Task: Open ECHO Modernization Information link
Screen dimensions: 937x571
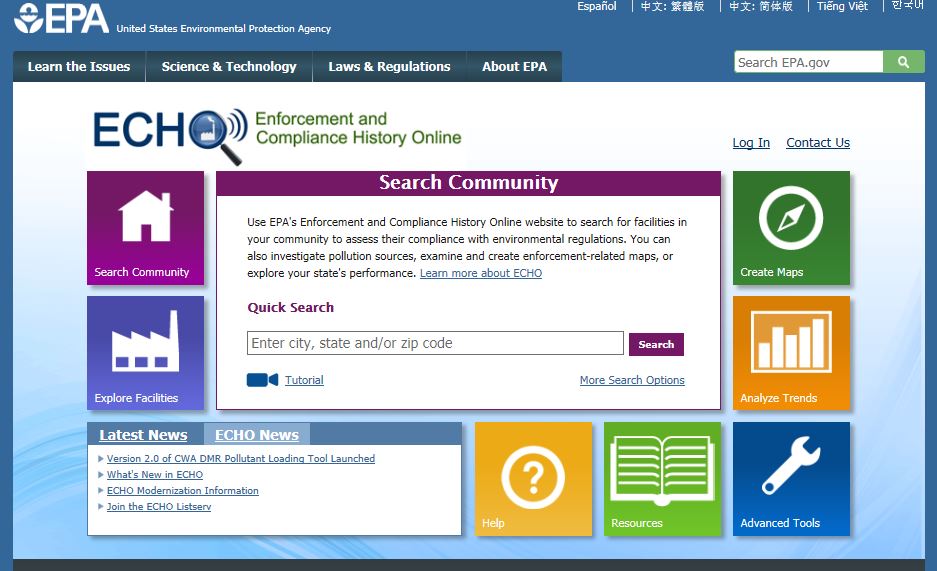Action: (183, 490)
